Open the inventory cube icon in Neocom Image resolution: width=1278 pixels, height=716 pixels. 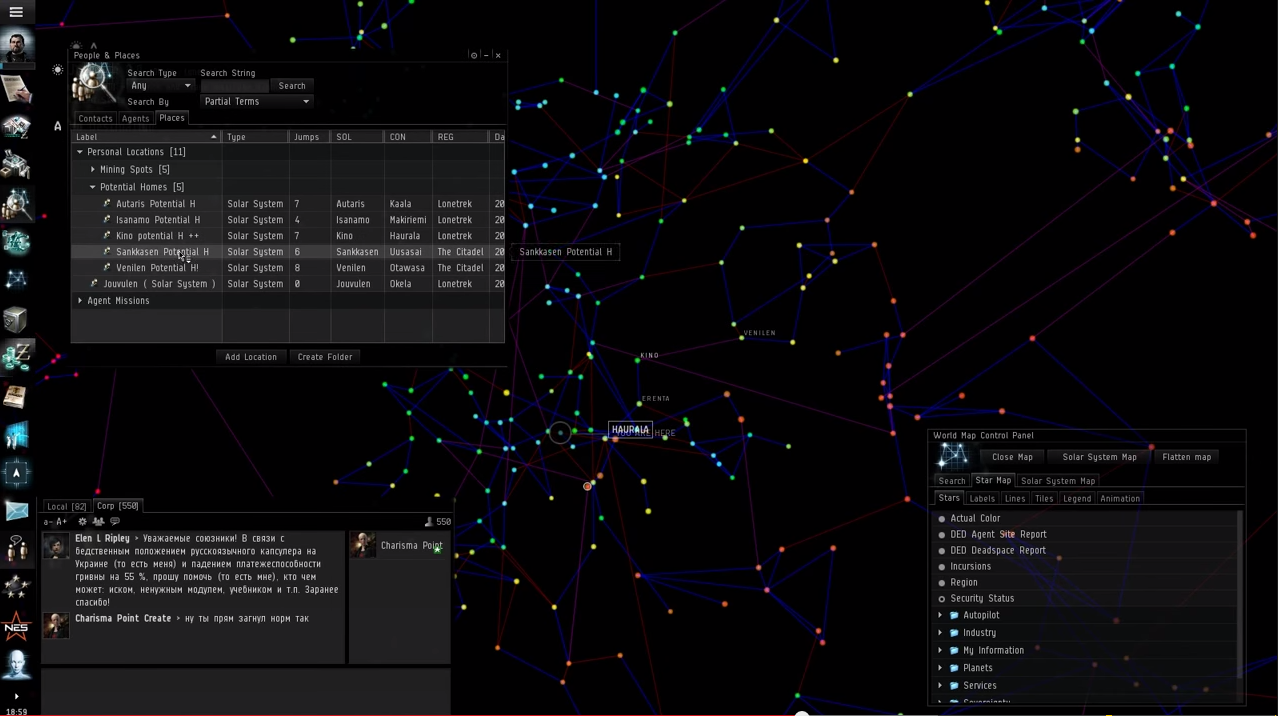[16, 319]
